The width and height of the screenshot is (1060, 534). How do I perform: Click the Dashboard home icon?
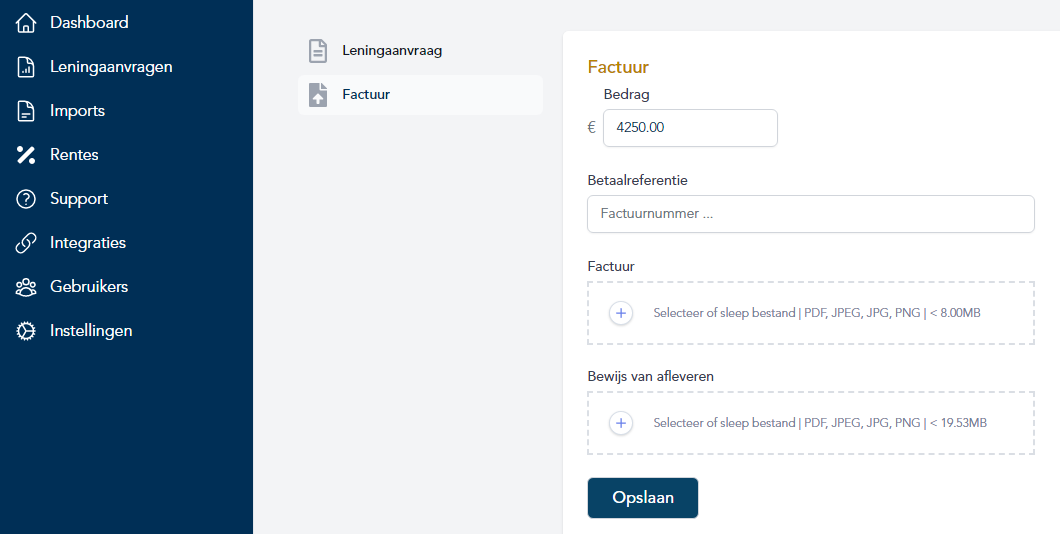26,23
